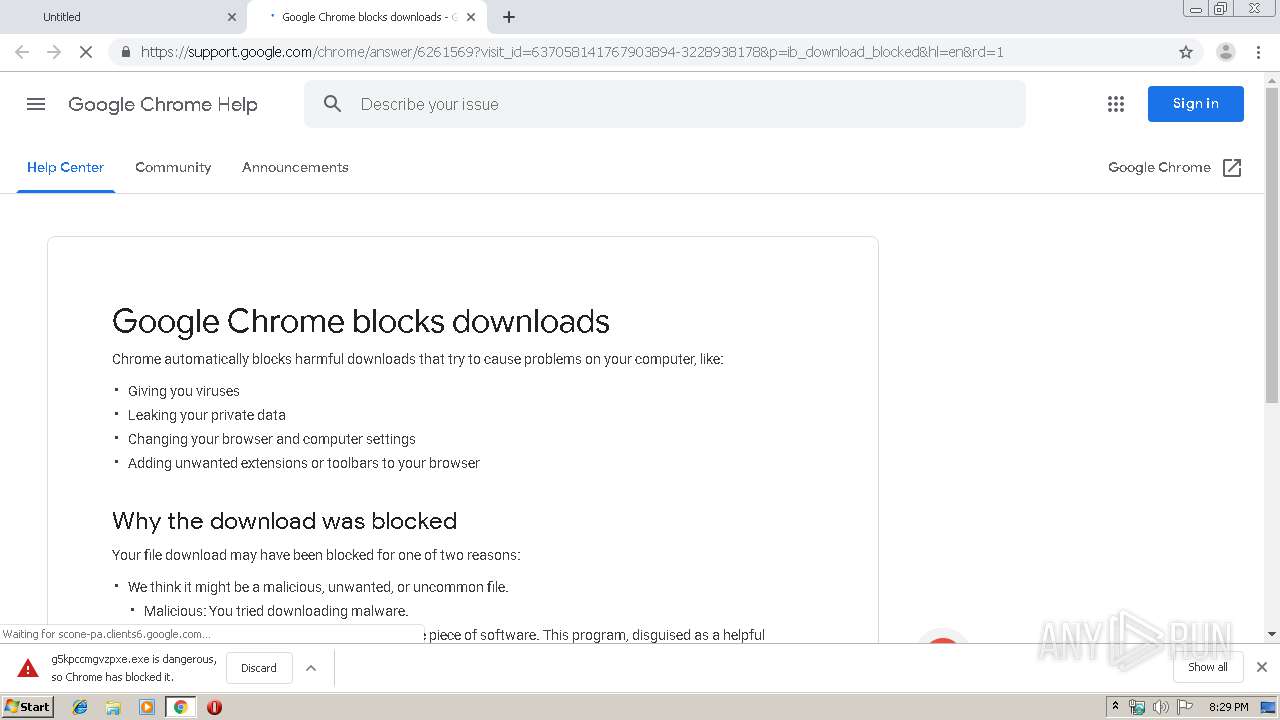Go back to the previous page

(22, 52)
